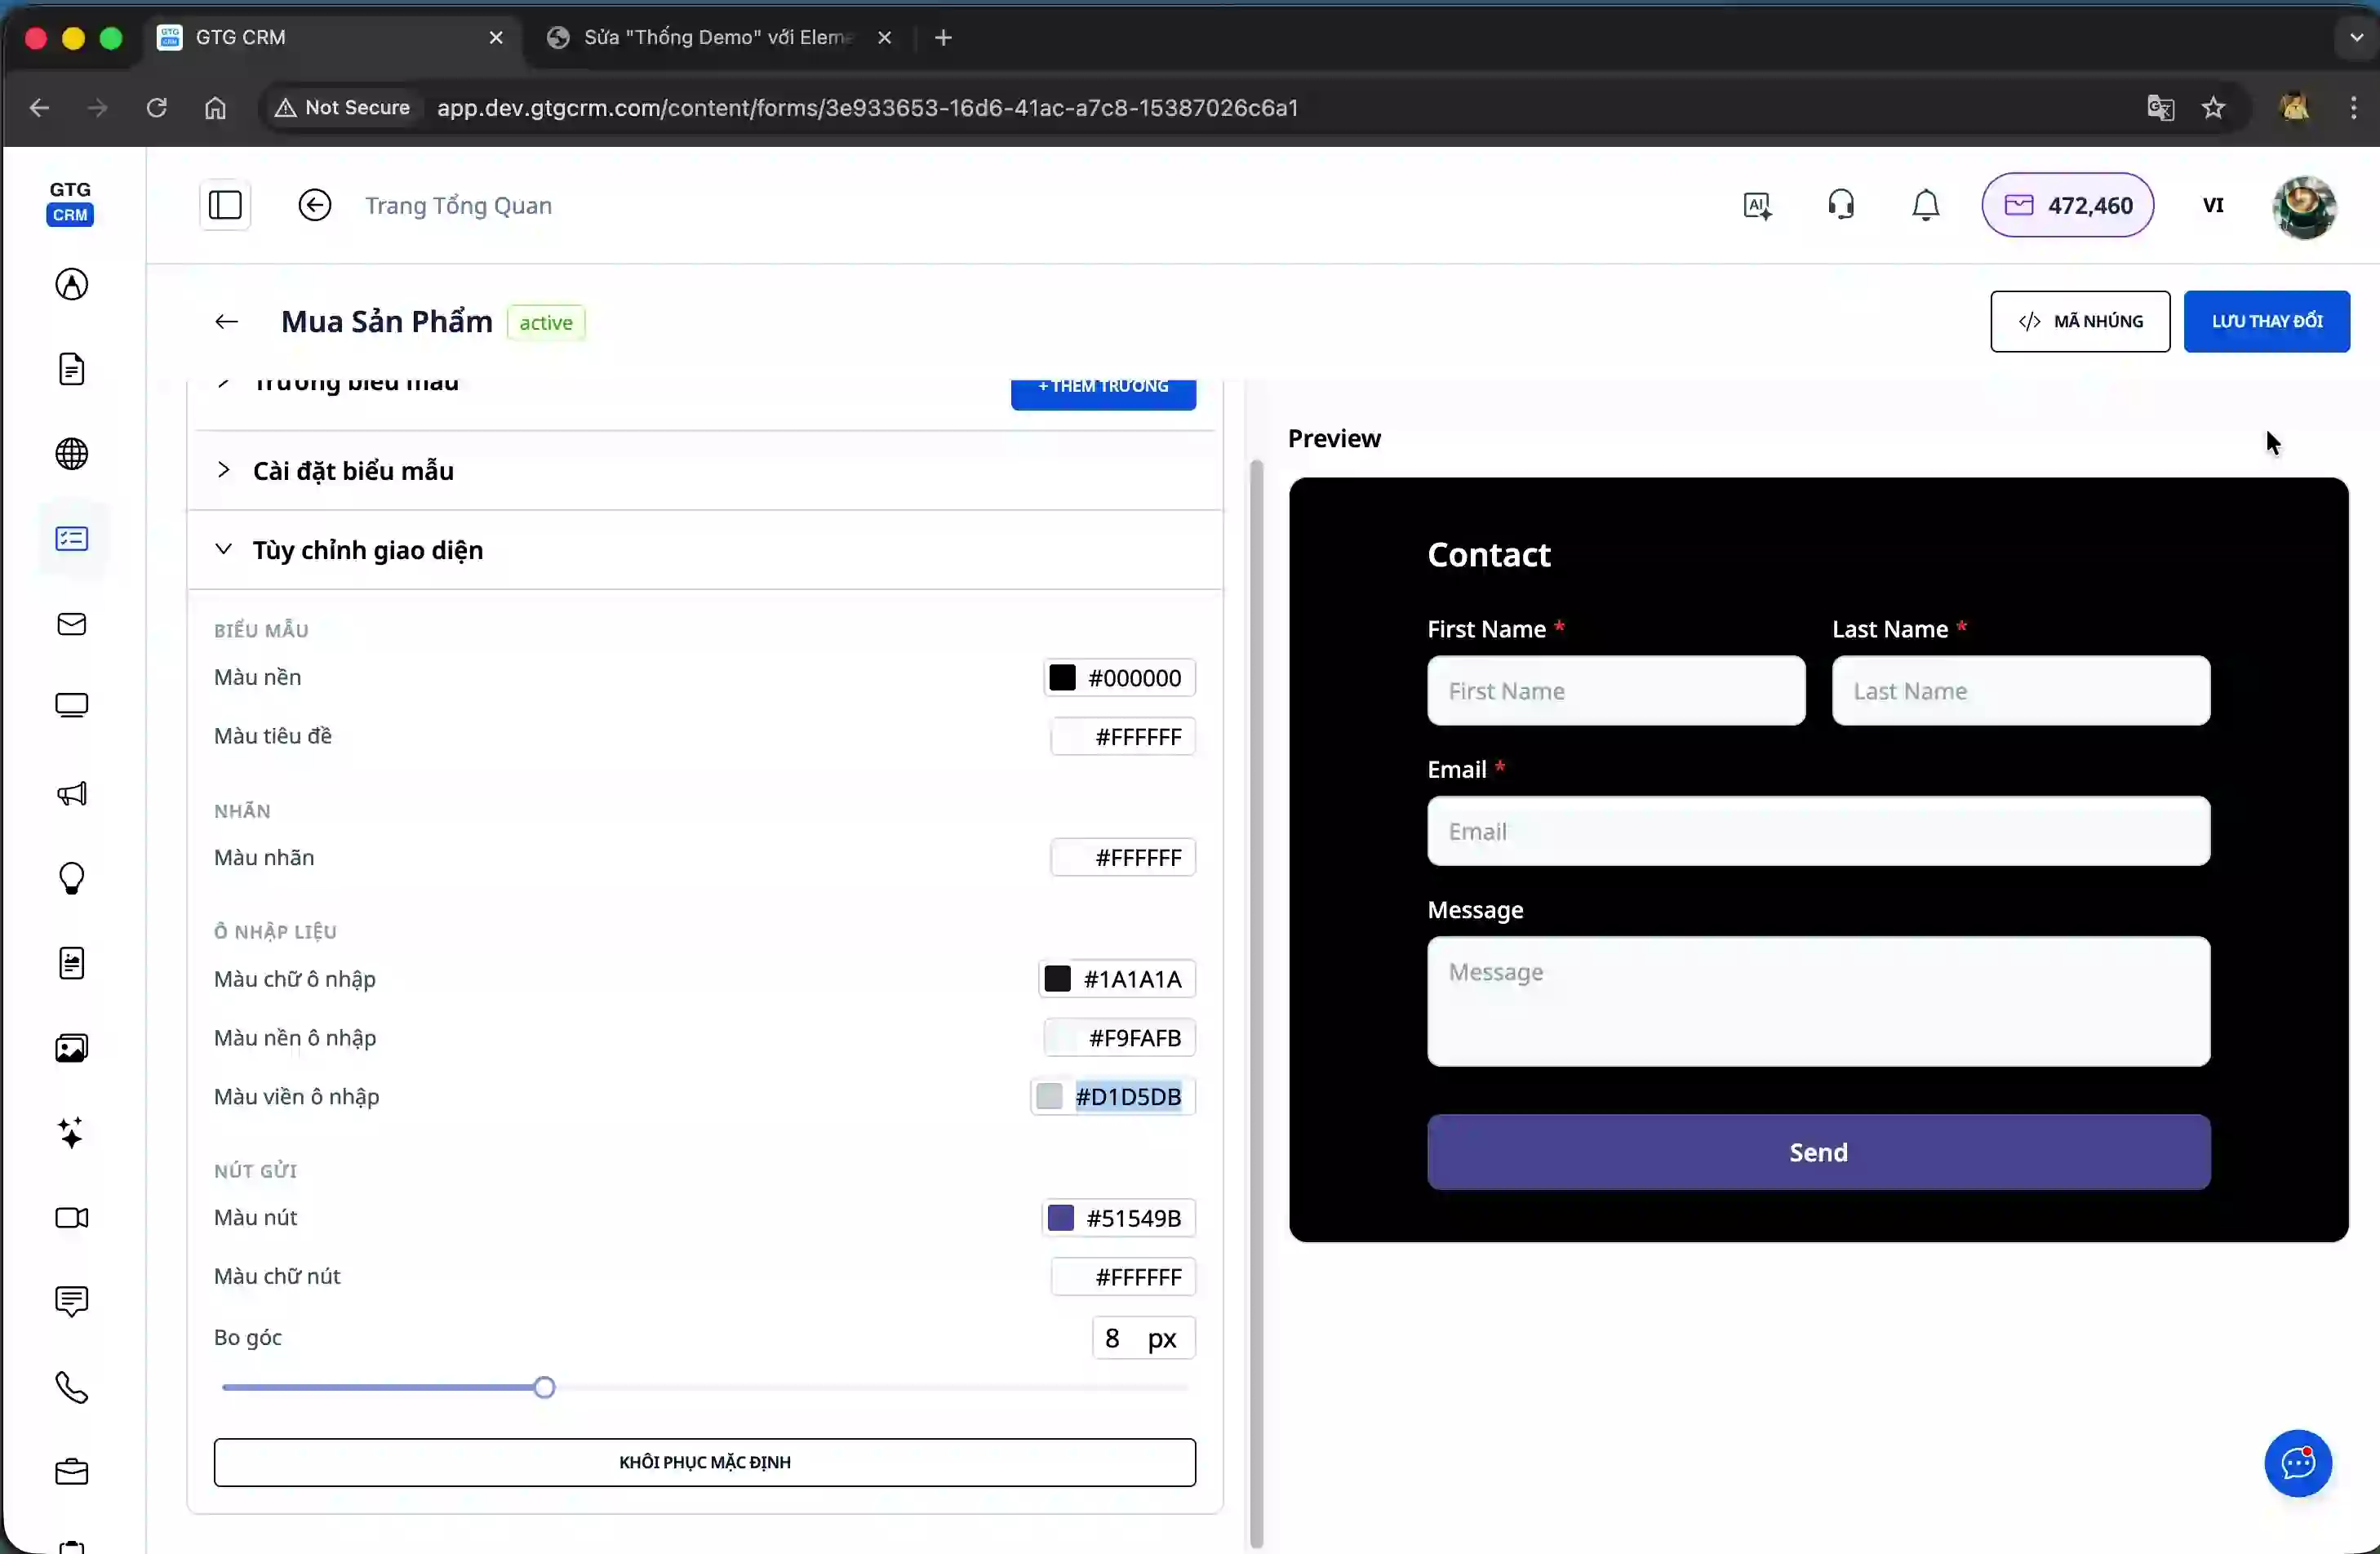The width and height of the screenshot is (2380, 1554).
Task: Click the AI assistant icon in header
Action: click(1757, 206)
